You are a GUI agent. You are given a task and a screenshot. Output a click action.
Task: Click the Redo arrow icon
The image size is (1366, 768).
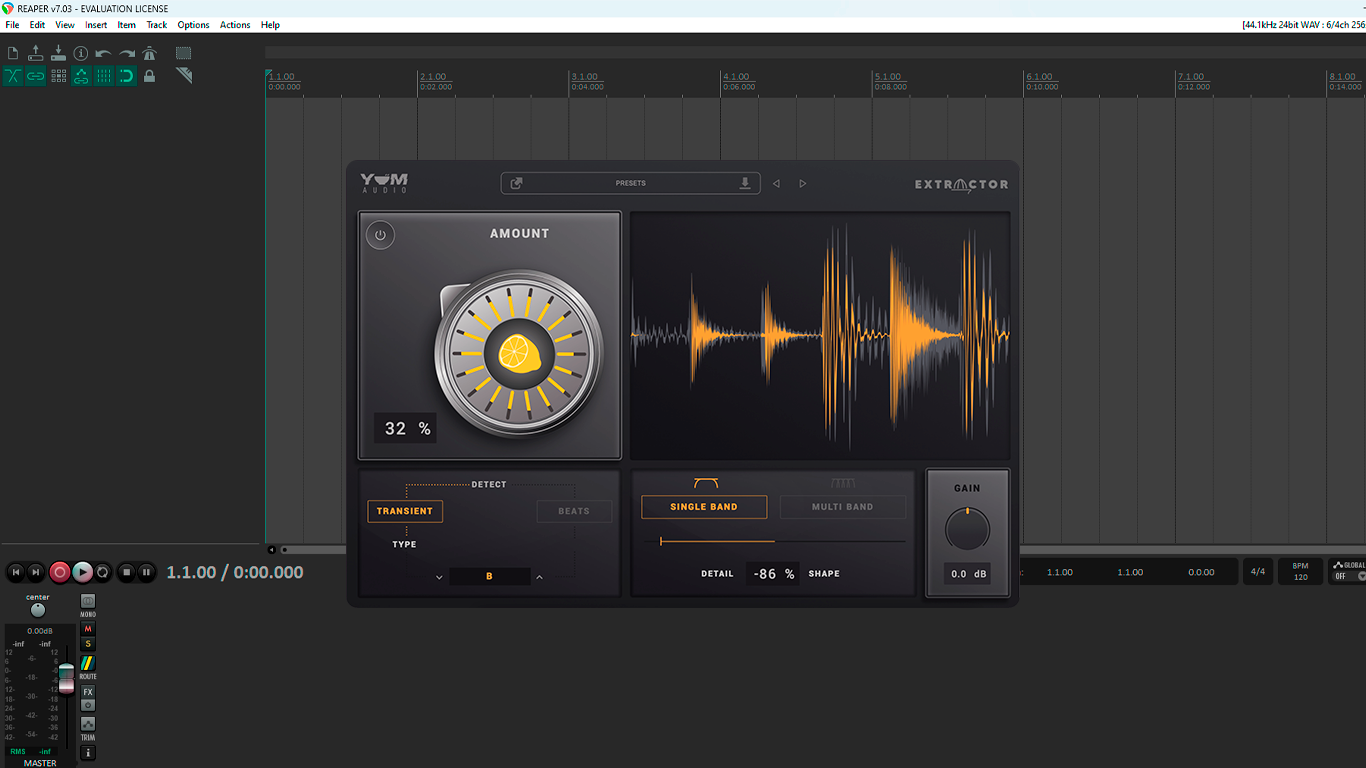pyautogui.click(x=127, y=53)
